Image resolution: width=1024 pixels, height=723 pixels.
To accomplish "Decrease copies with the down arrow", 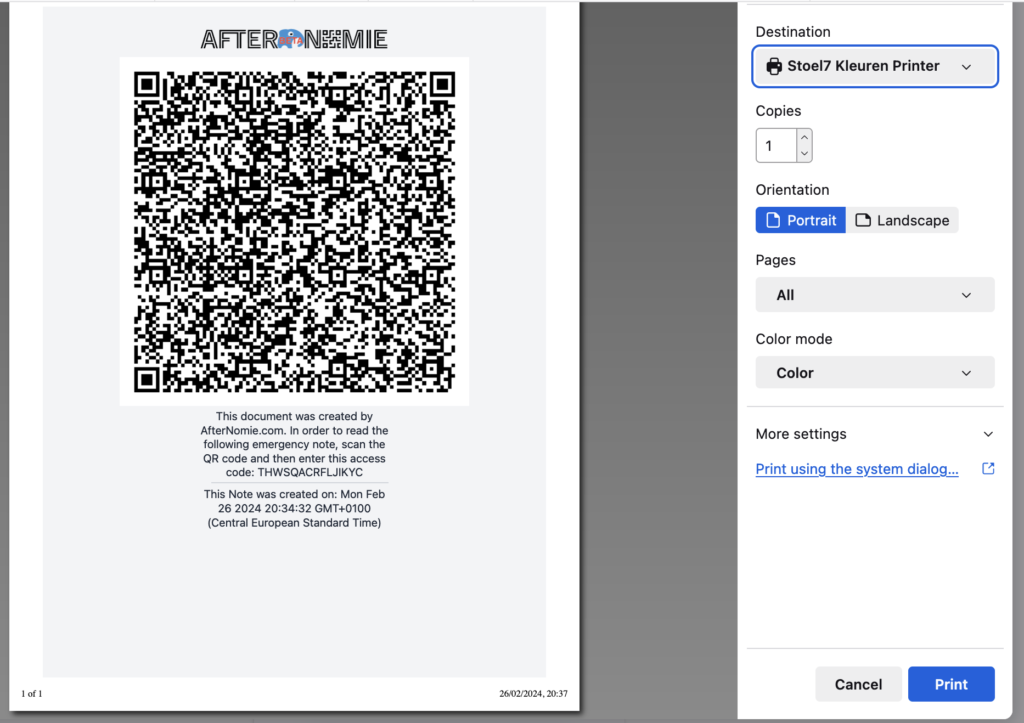I will pos(804,153).
